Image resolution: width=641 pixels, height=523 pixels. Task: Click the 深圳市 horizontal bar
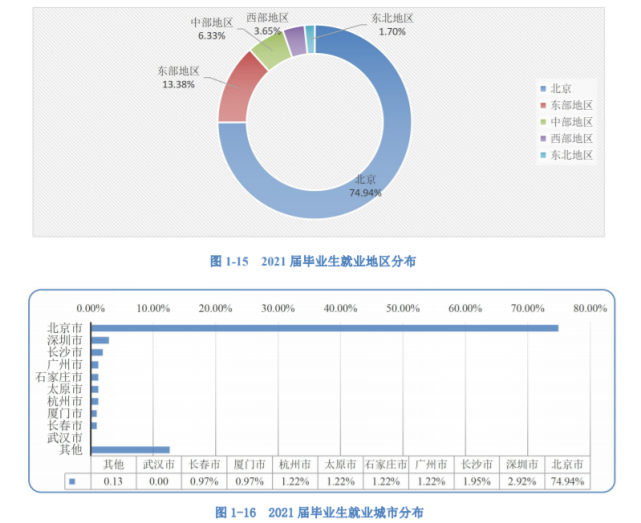[x=100, y=340]
